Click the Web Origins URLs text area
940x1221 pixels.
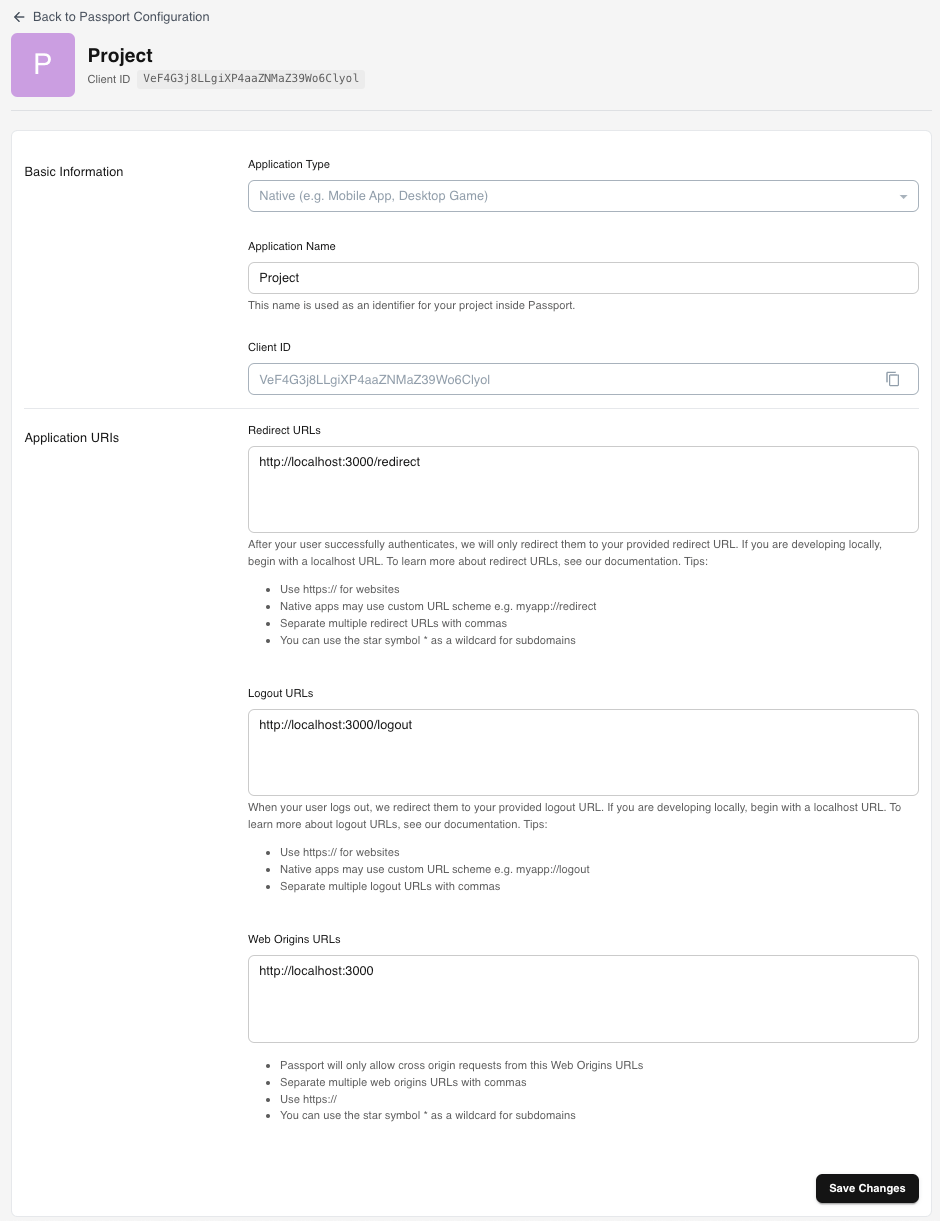tap(583, 998)
